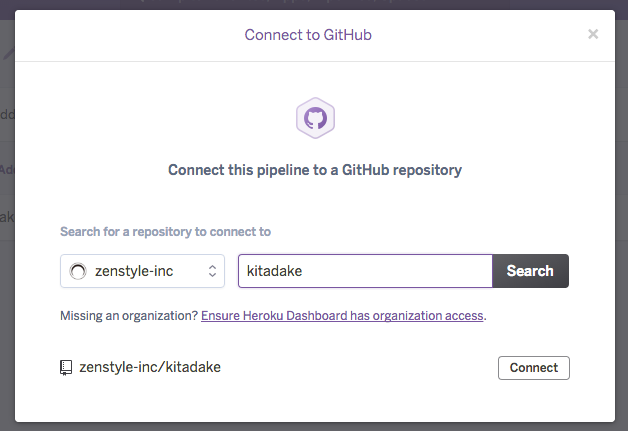Image resolution: width=628 pixels, height=431 pixels.
Task: Click the "Connect this pipeline" heading
Action: tap(315, 170)
